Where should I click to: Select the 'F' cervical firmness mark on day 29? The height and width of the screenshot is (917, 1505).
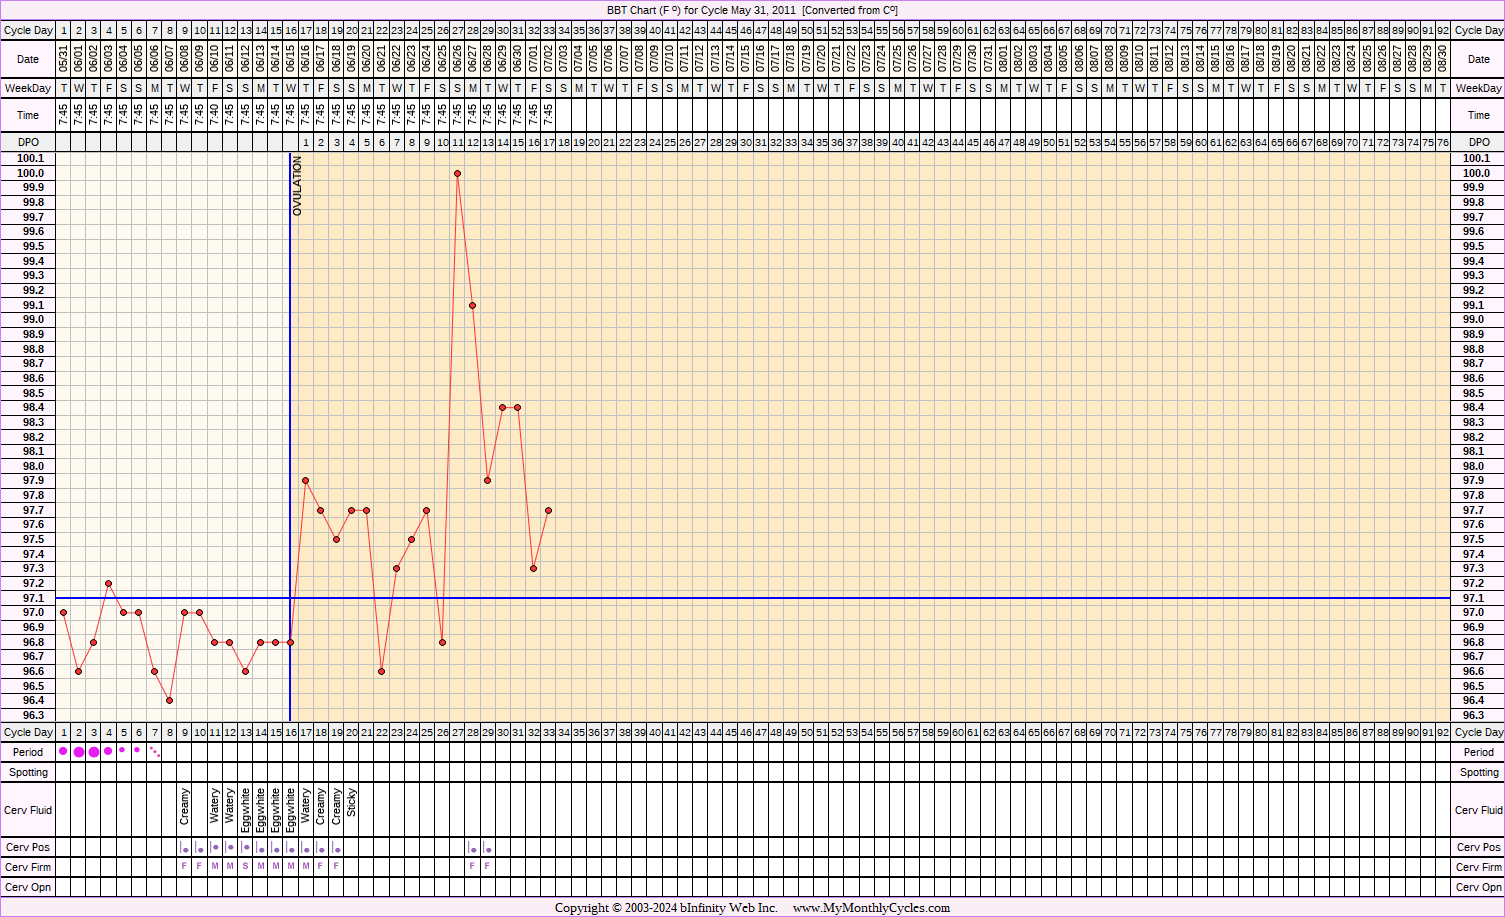(487, 866)
